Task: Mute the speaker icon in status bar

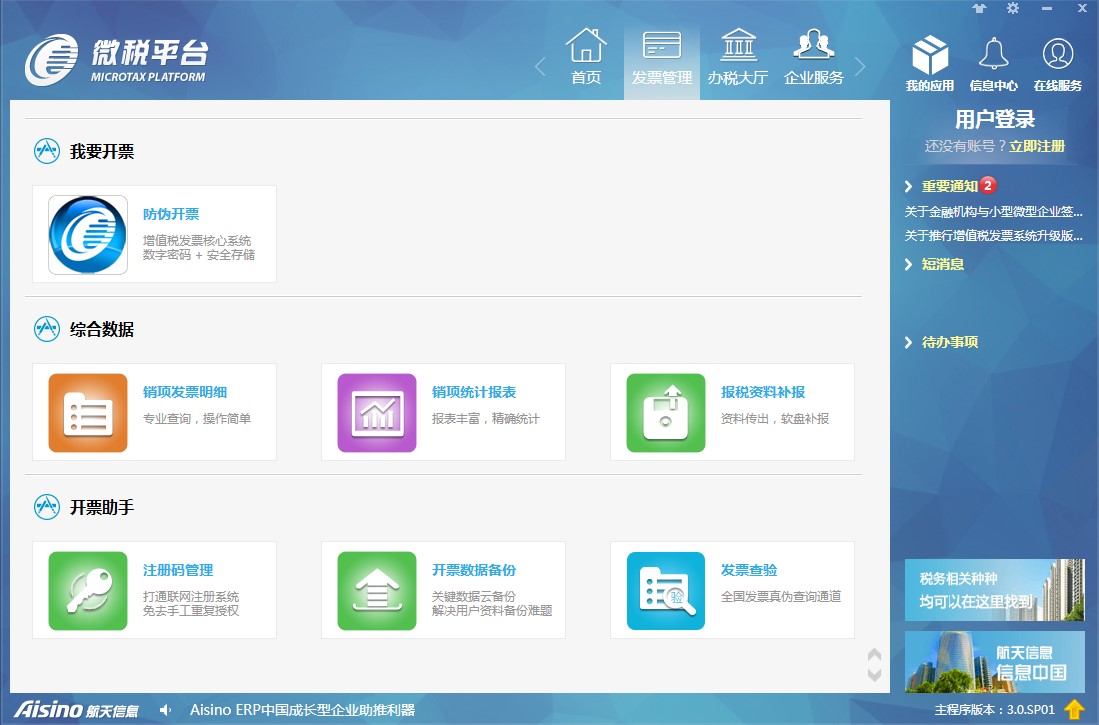Action: tap(165, 710)
